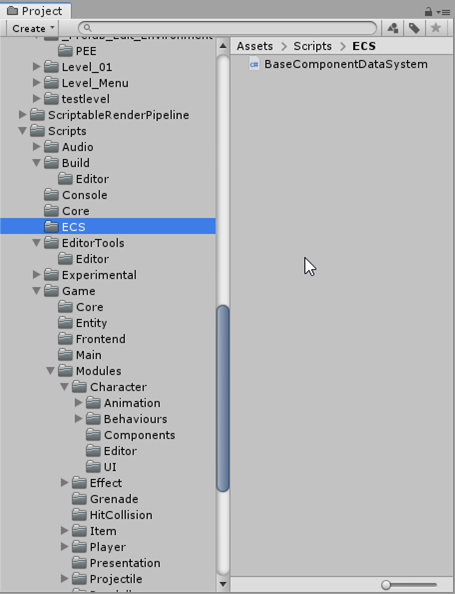Screen dimensions: 455x594
Task: Click the folder tree scrollbar thumb
Action: click(x=223, y=398)
